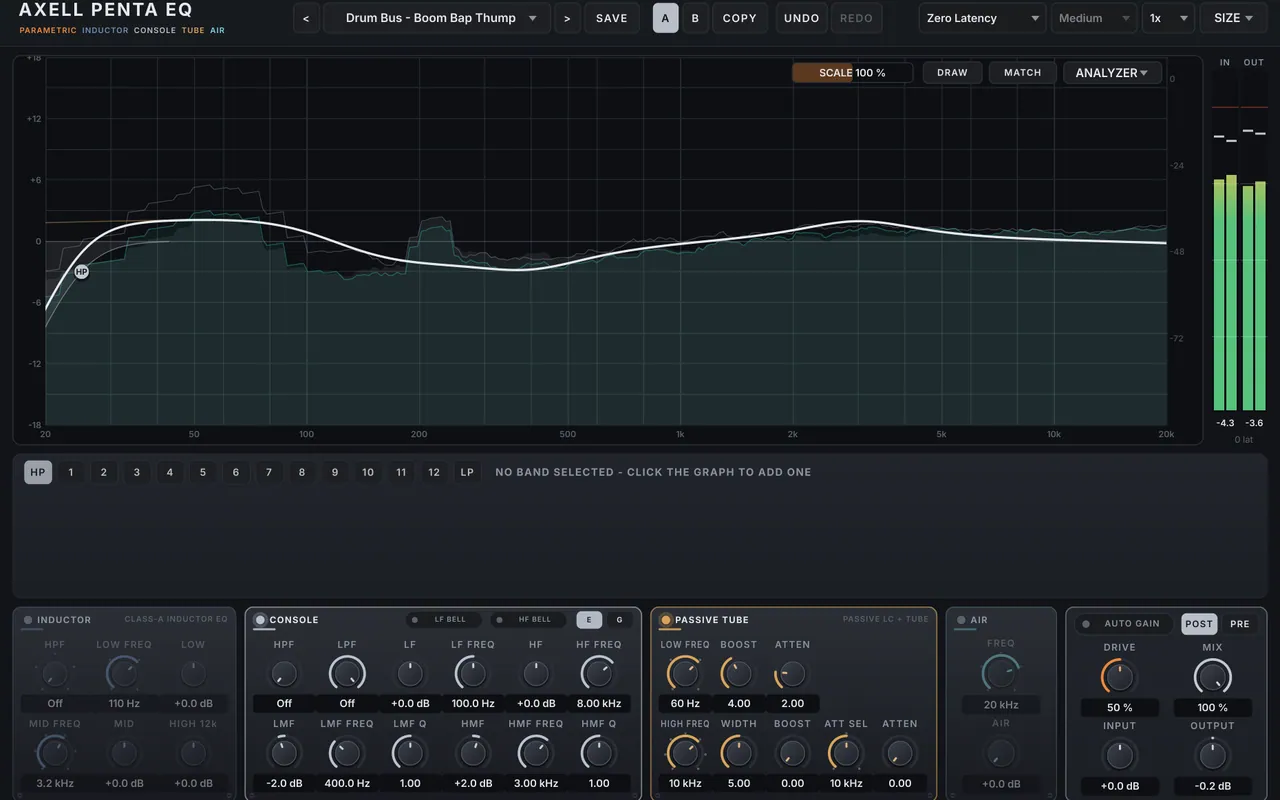Click the DRAW button
The height and width of the screenshot is (800, 1280).
952,73
